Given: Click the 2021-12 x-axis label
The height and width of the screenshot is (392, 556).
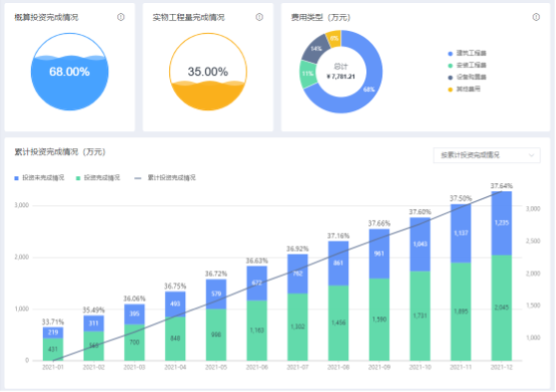Looking at the screenshot, I should (501, 368).
